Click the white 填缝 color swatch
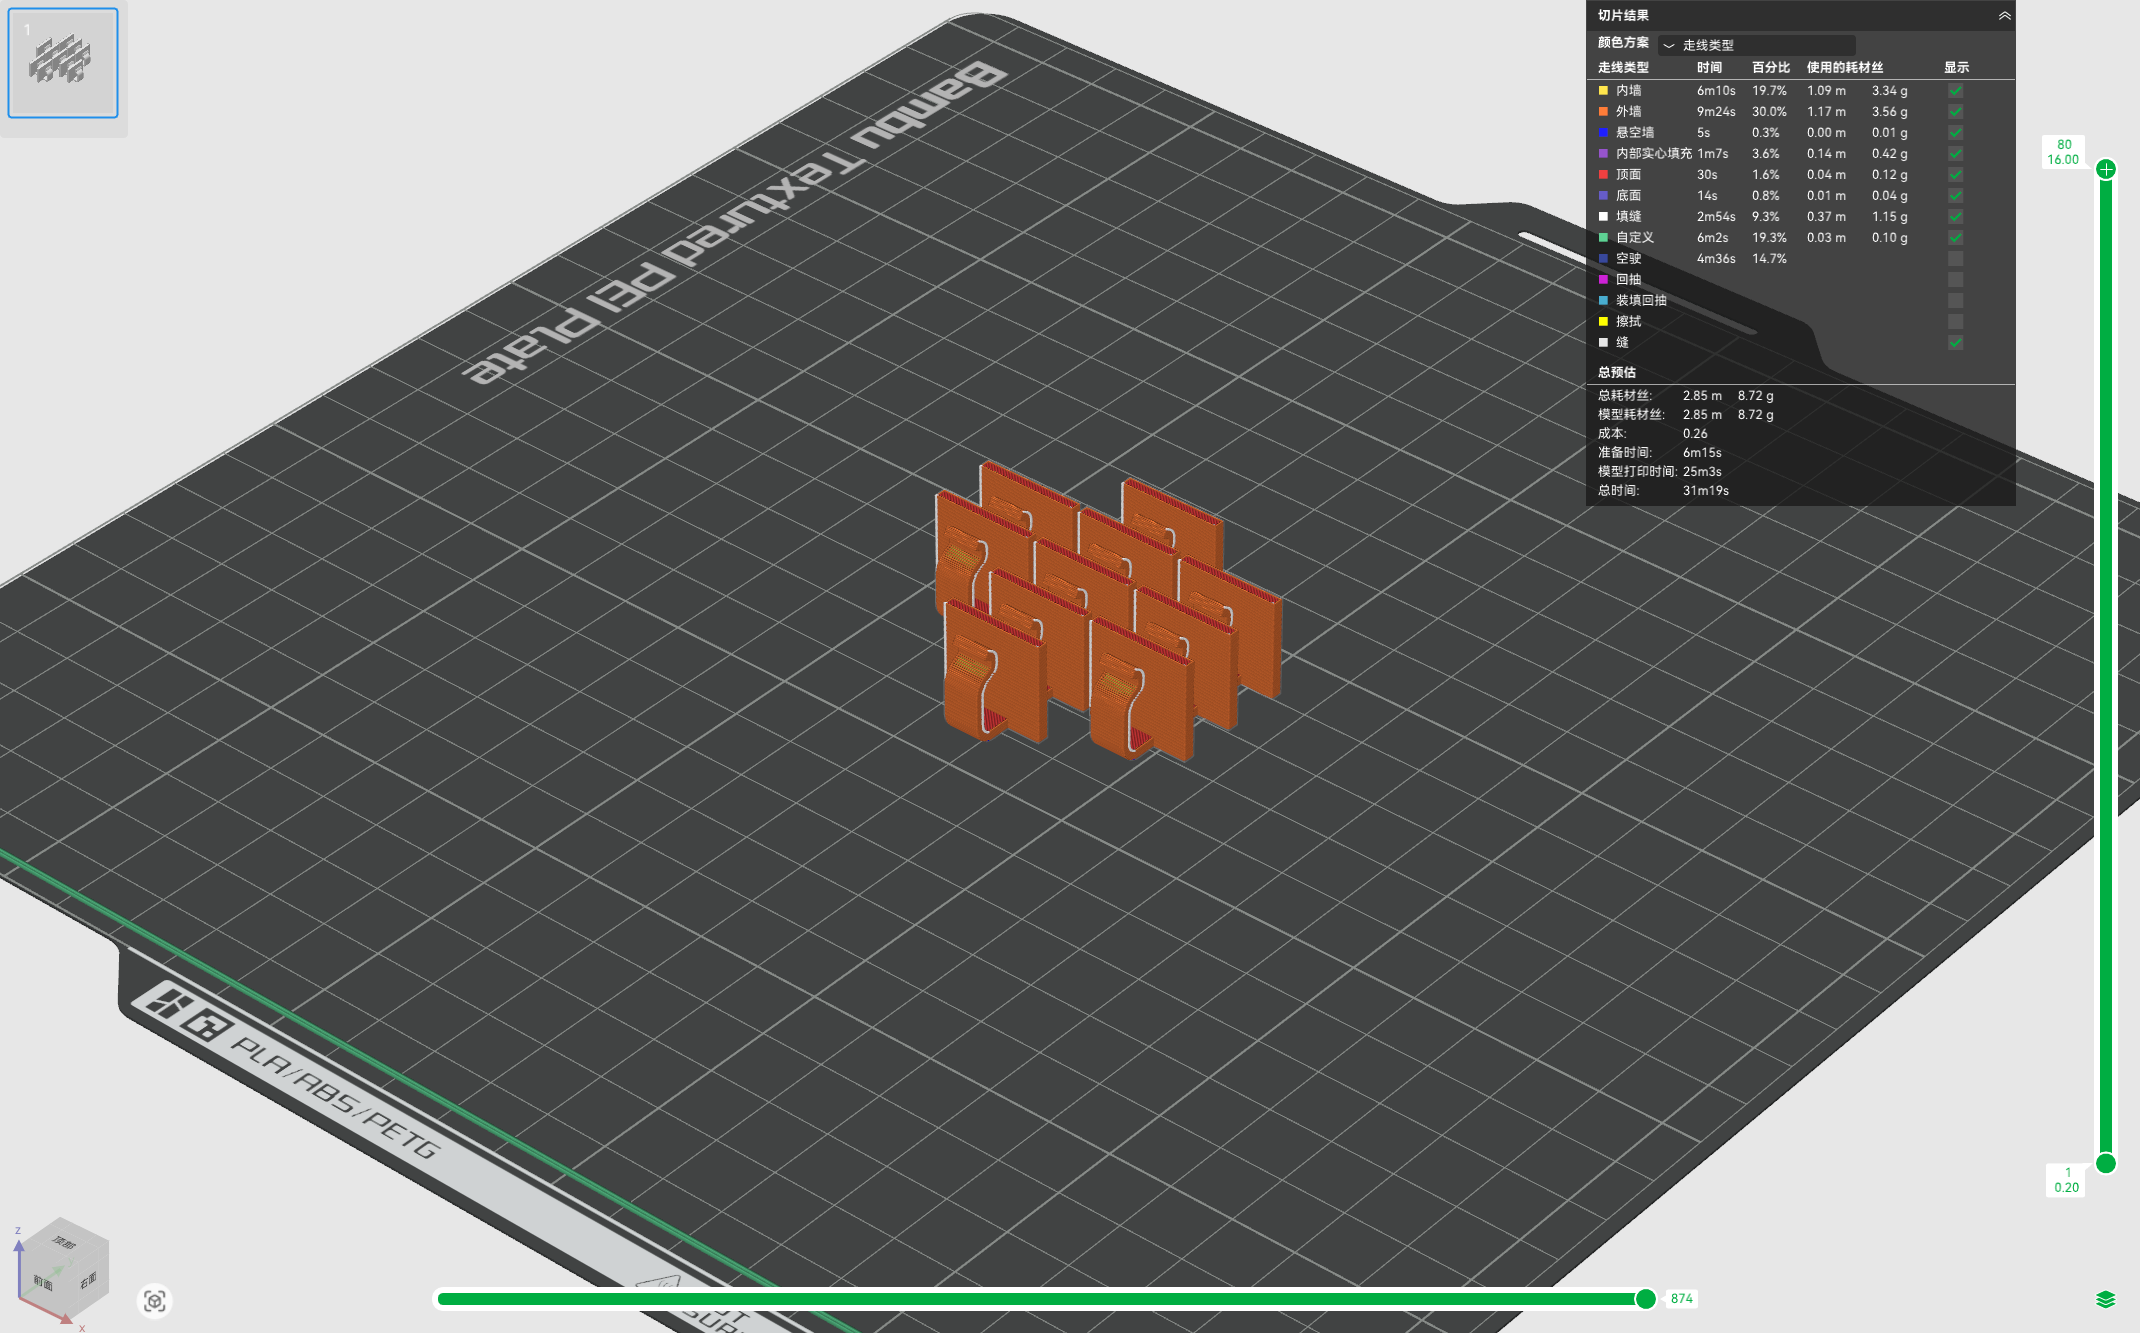The height and width of the screenshot is (1333, 2140). click(1603, 217)
